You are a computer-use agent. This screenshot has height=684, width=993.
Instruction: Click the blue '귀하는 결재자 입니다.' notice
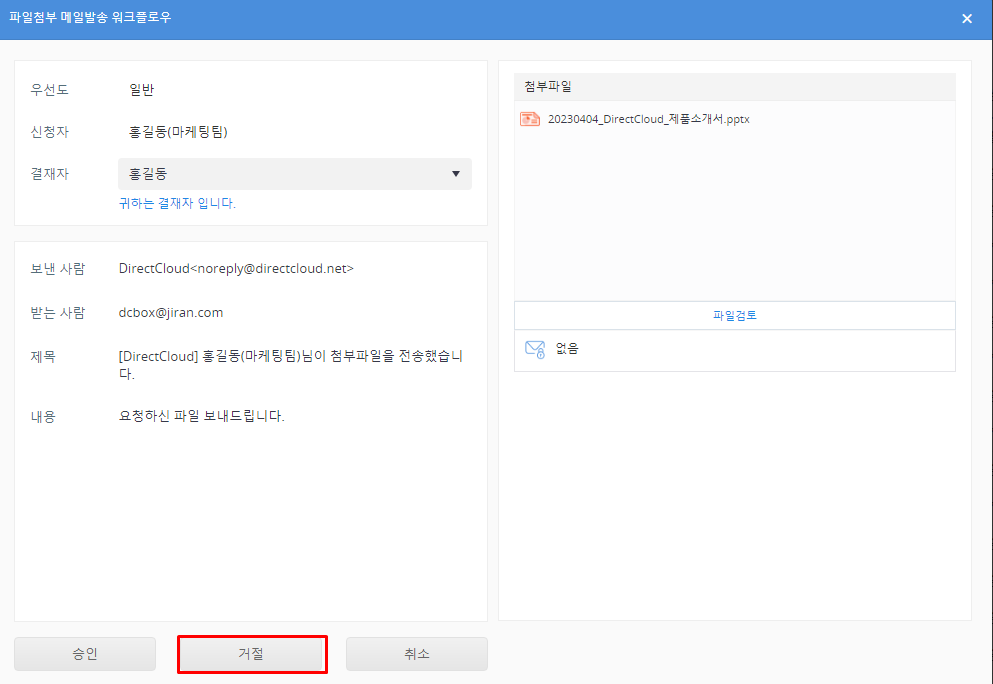(x=177, y=203)
